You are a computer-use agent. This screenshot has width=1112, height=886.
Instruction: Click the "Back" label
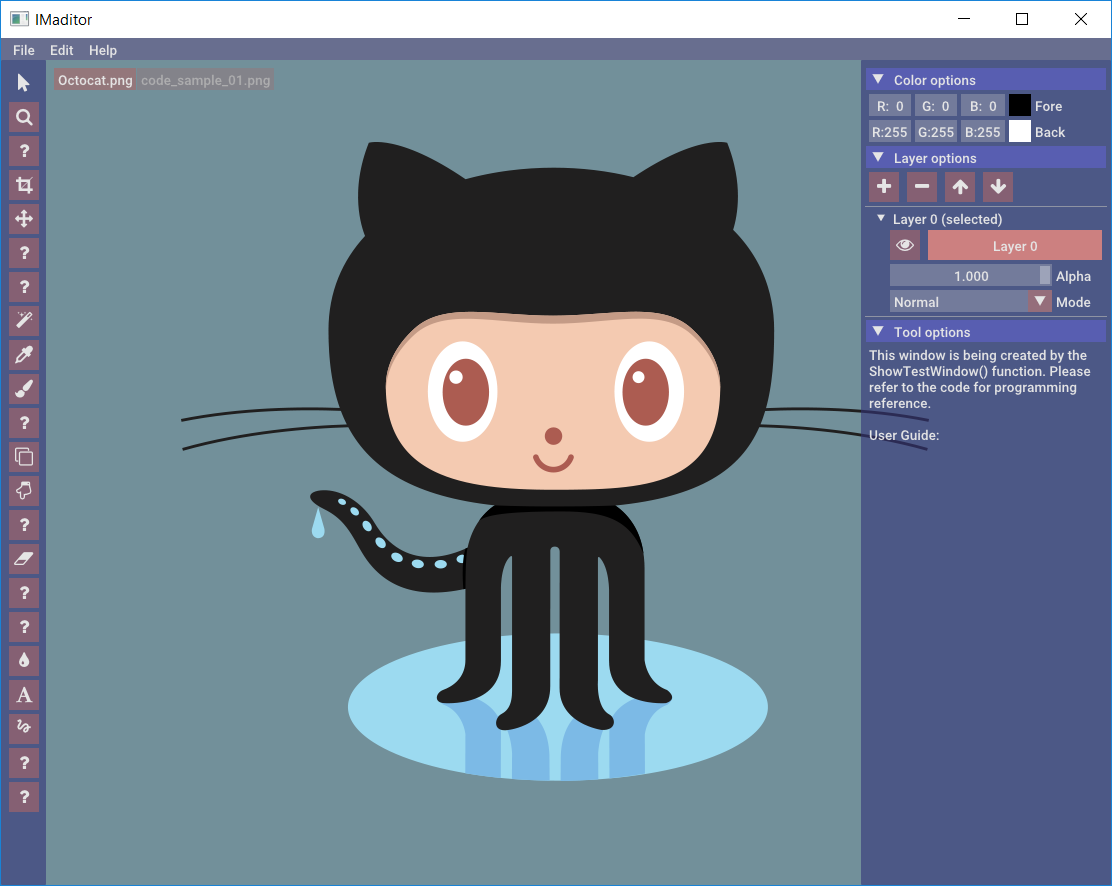click(1050, 131)
